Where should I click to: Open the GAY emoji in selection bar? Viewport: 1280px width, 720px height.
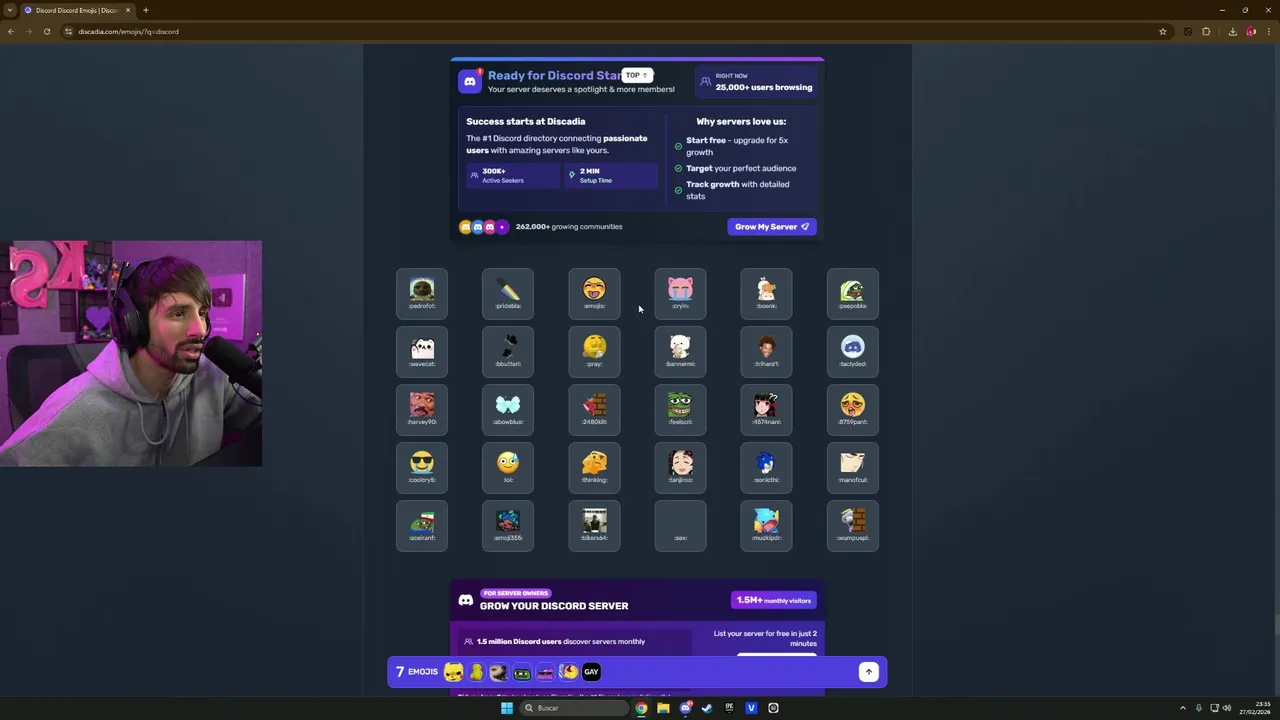point(591,672)
